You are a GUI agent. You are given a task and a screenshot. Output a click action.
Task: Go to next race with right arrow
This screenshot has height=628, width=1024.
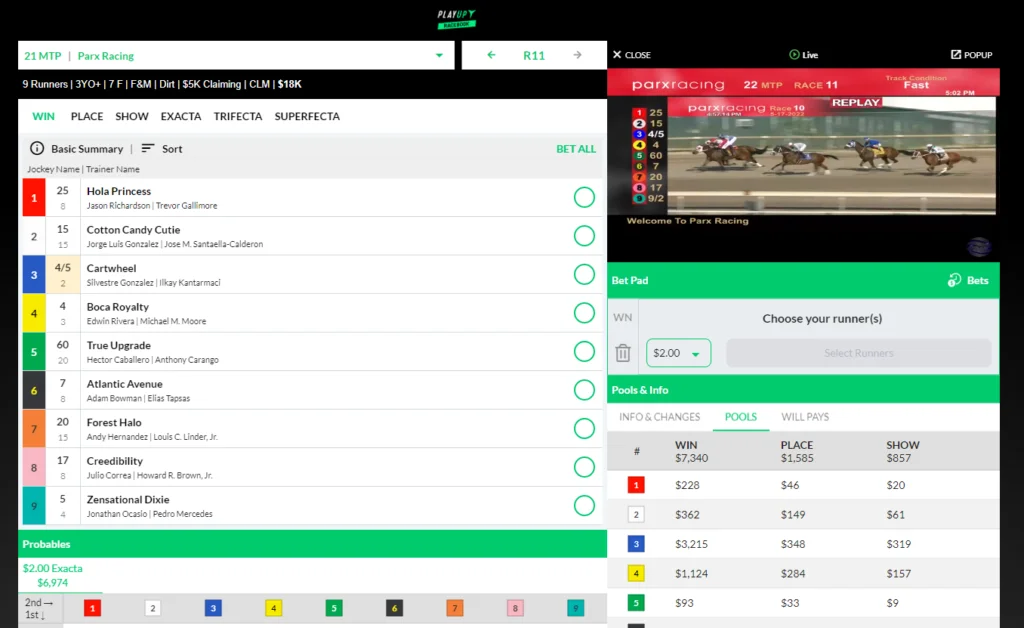(577, 55)
